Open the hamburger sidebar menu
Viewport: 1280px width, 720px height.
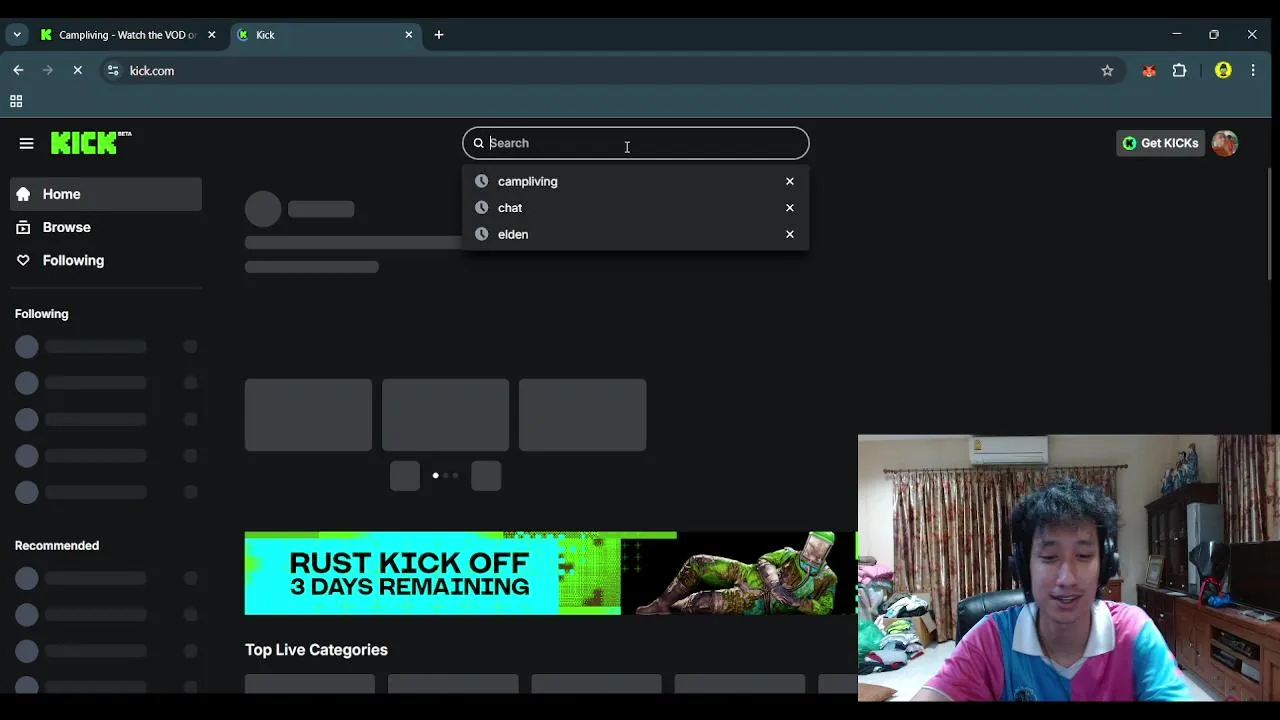[x=26, y=143]
